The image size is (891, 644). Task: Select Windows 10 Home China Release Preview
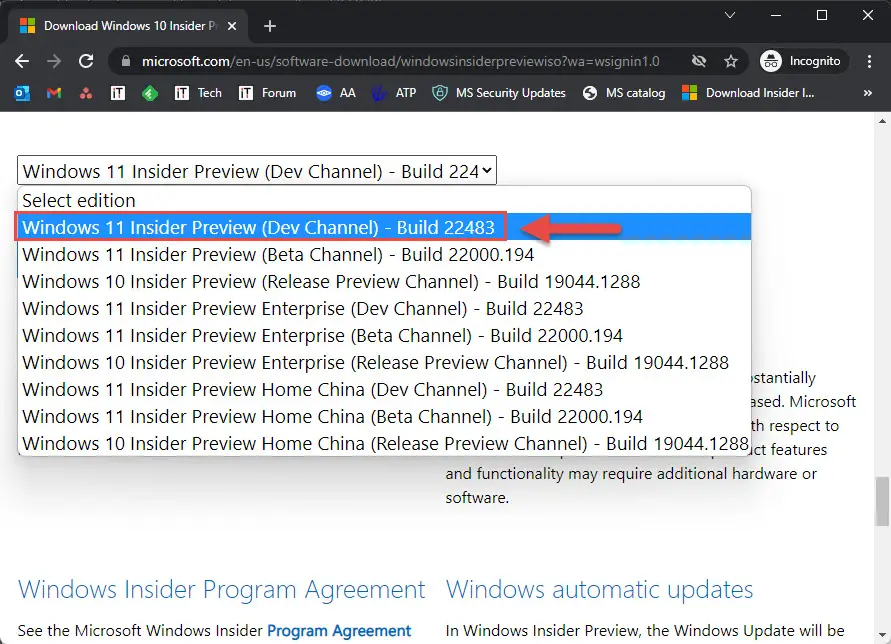click(x=384, y=443)
